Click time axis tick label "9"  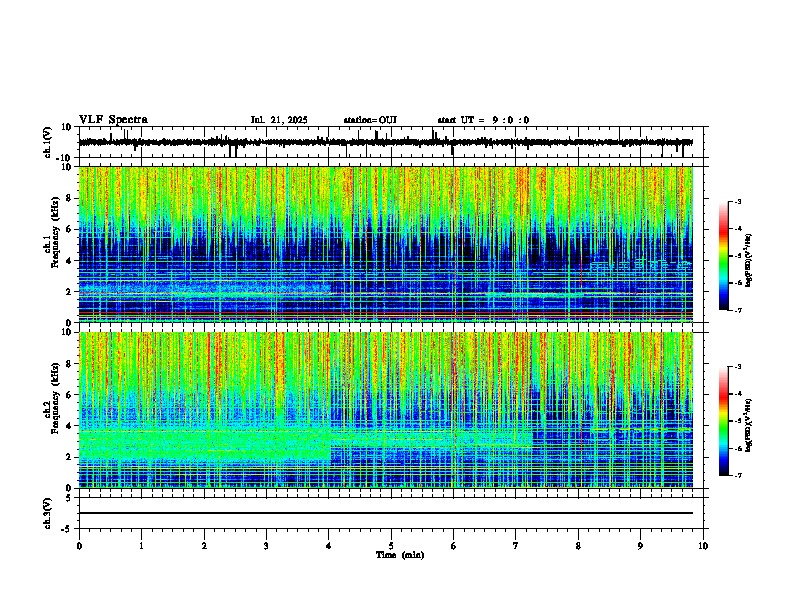(x=640, y=546)
